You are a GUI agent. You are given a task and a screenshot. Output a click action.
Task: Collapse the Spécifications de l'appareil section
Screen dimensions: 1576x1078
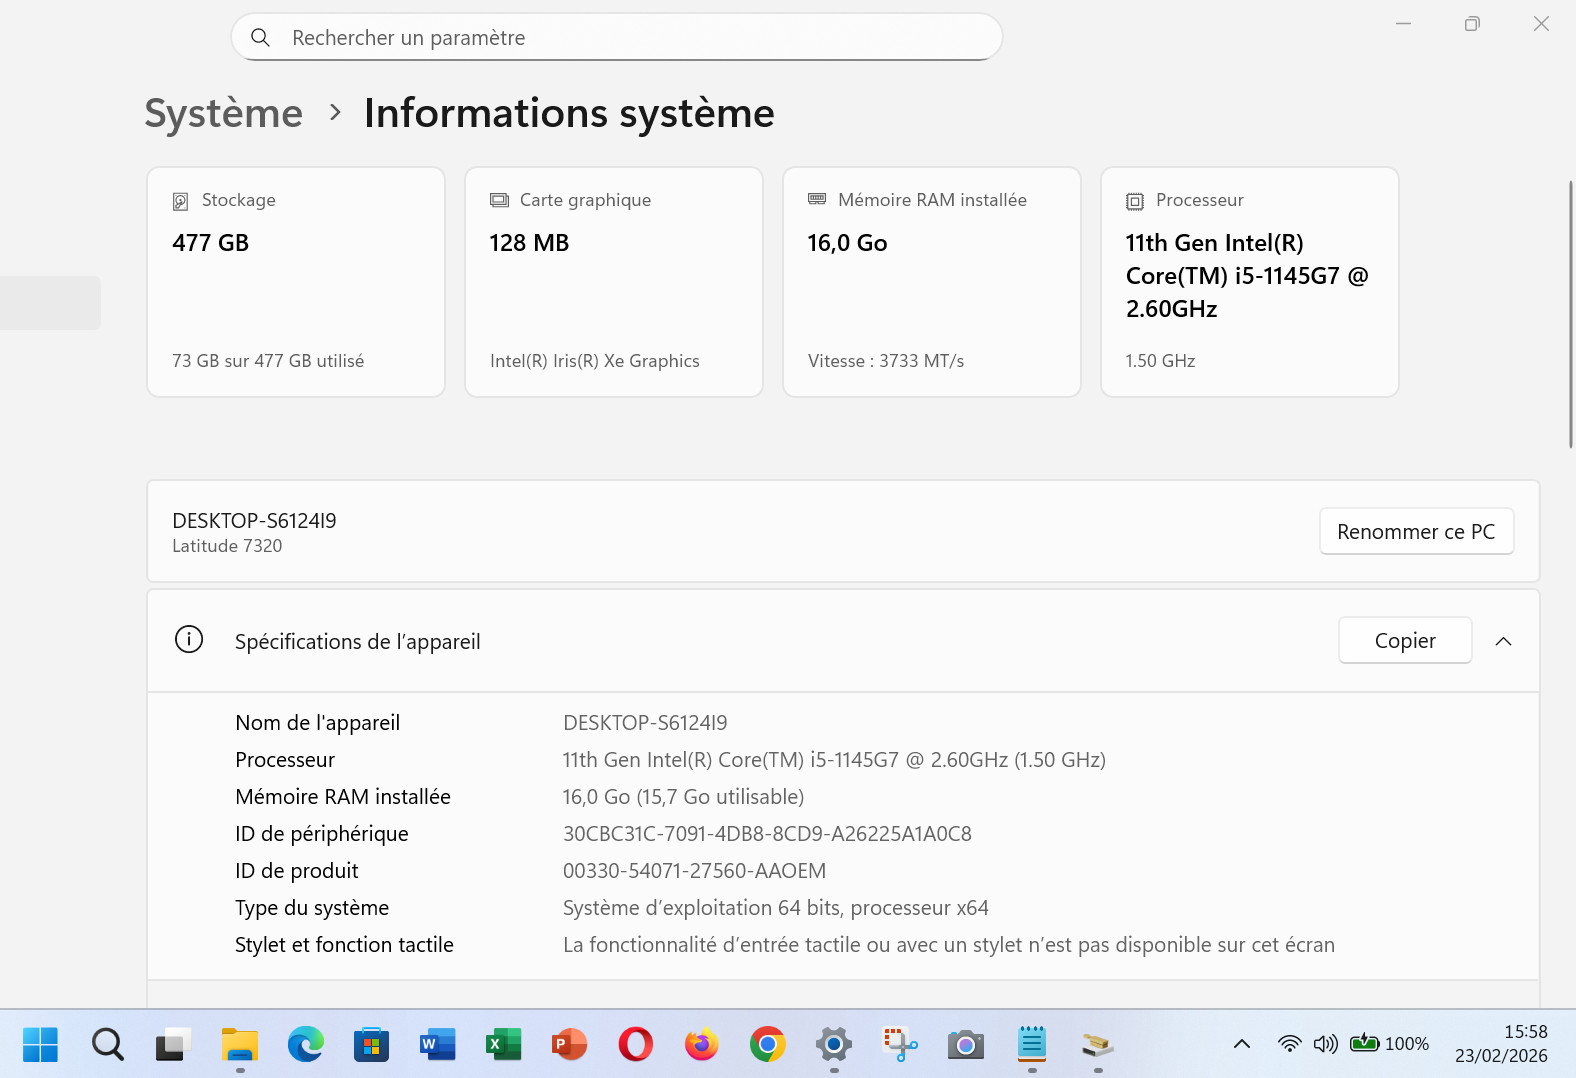pos(1503,641)
